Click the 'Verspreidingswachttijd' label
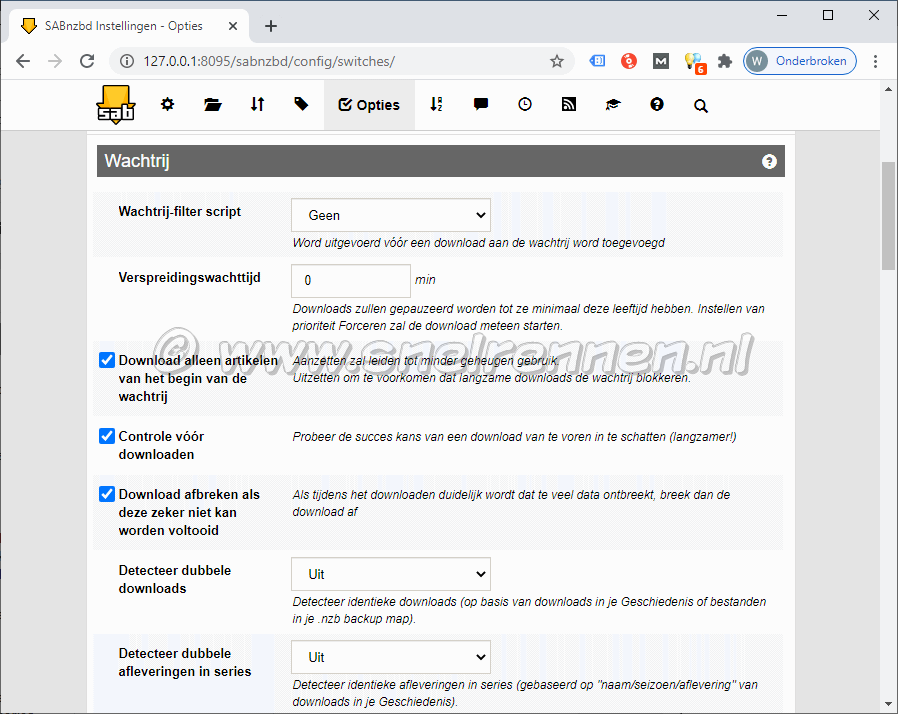This screenshot has width=898, height=714. click(190, 278)
